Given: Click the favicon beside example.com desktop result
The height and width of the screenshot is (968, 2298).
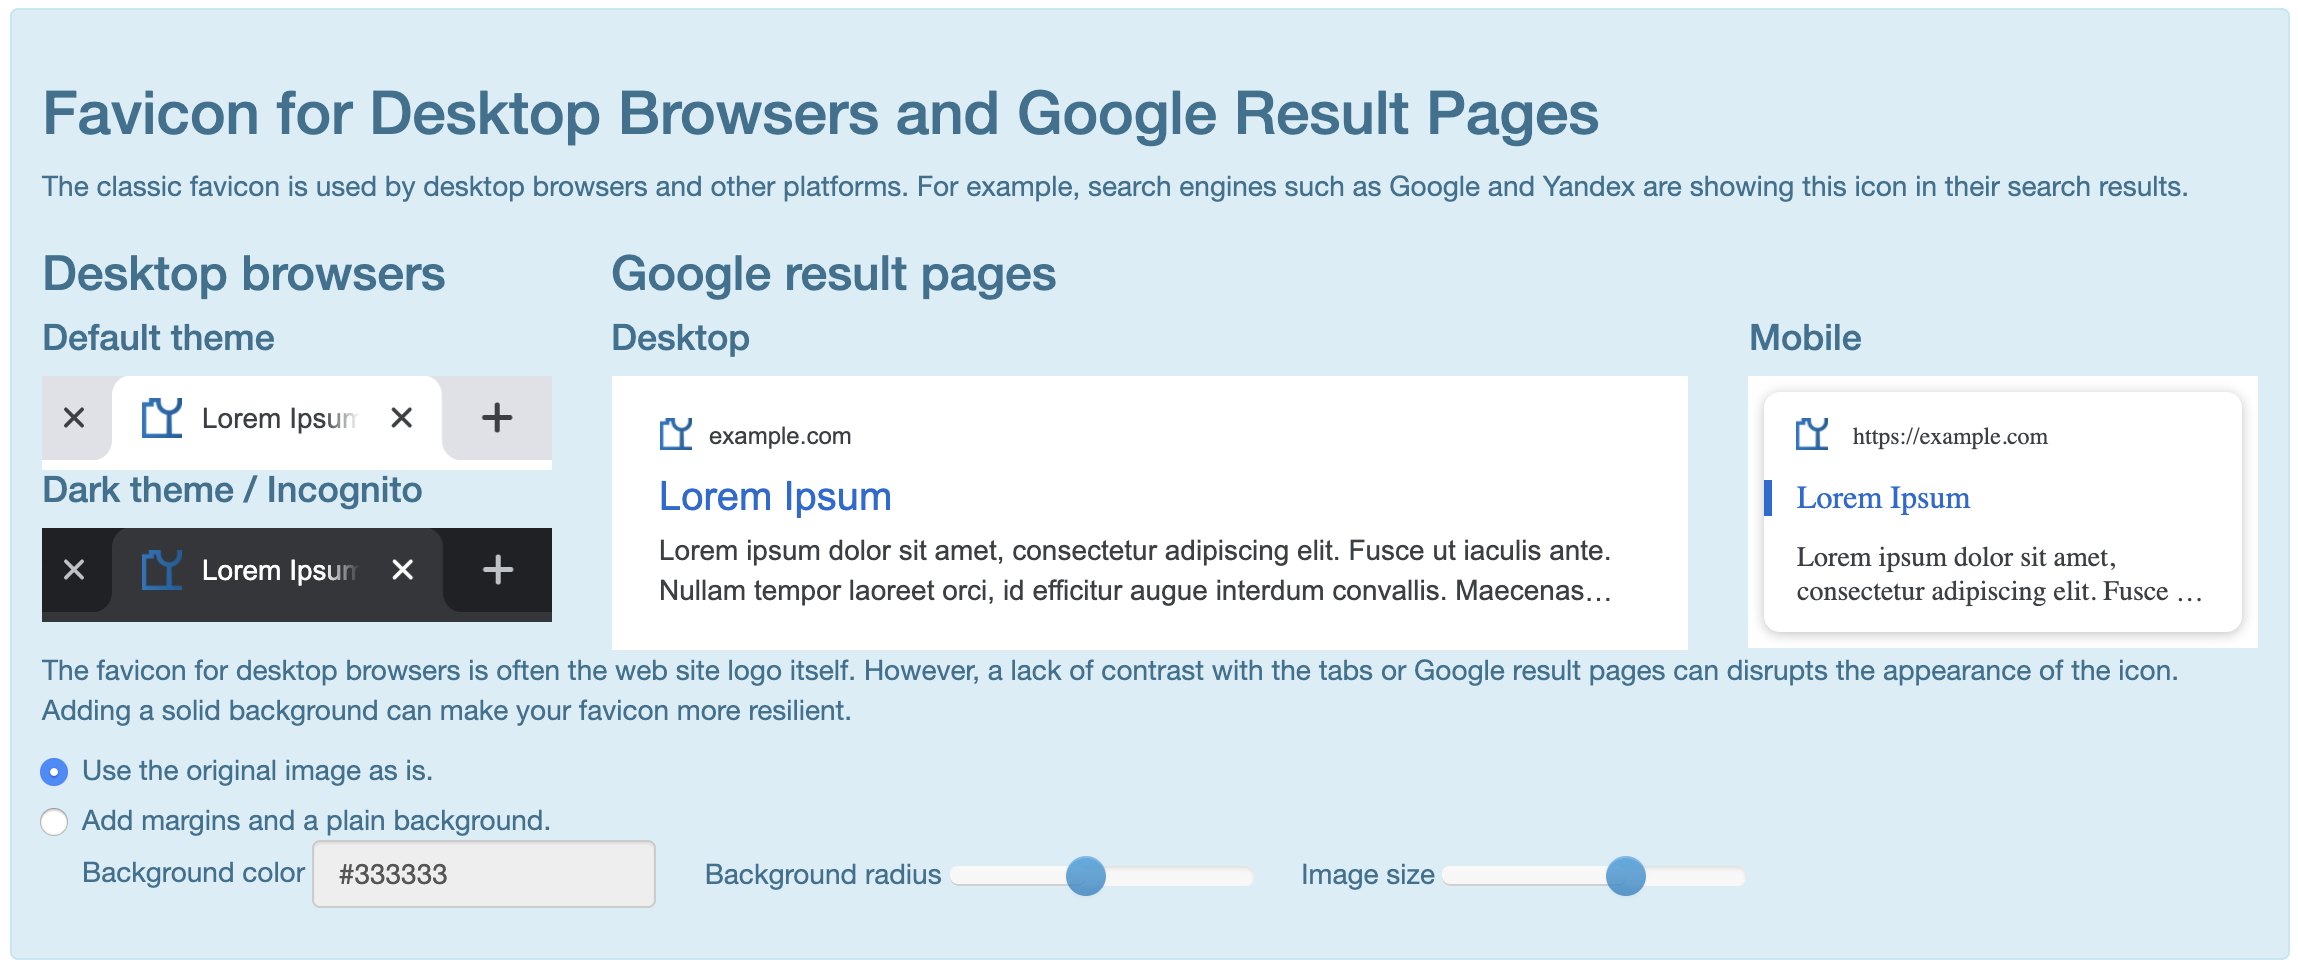Looking at the screenshot, I should pyautogui.click(x=676, y=435).
